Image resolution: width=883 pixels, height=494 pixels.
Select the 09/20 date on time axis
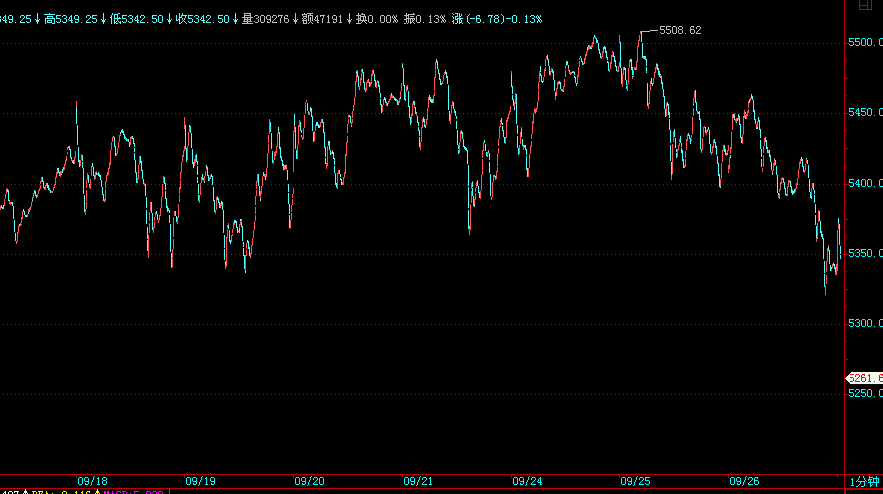(310, 481)
